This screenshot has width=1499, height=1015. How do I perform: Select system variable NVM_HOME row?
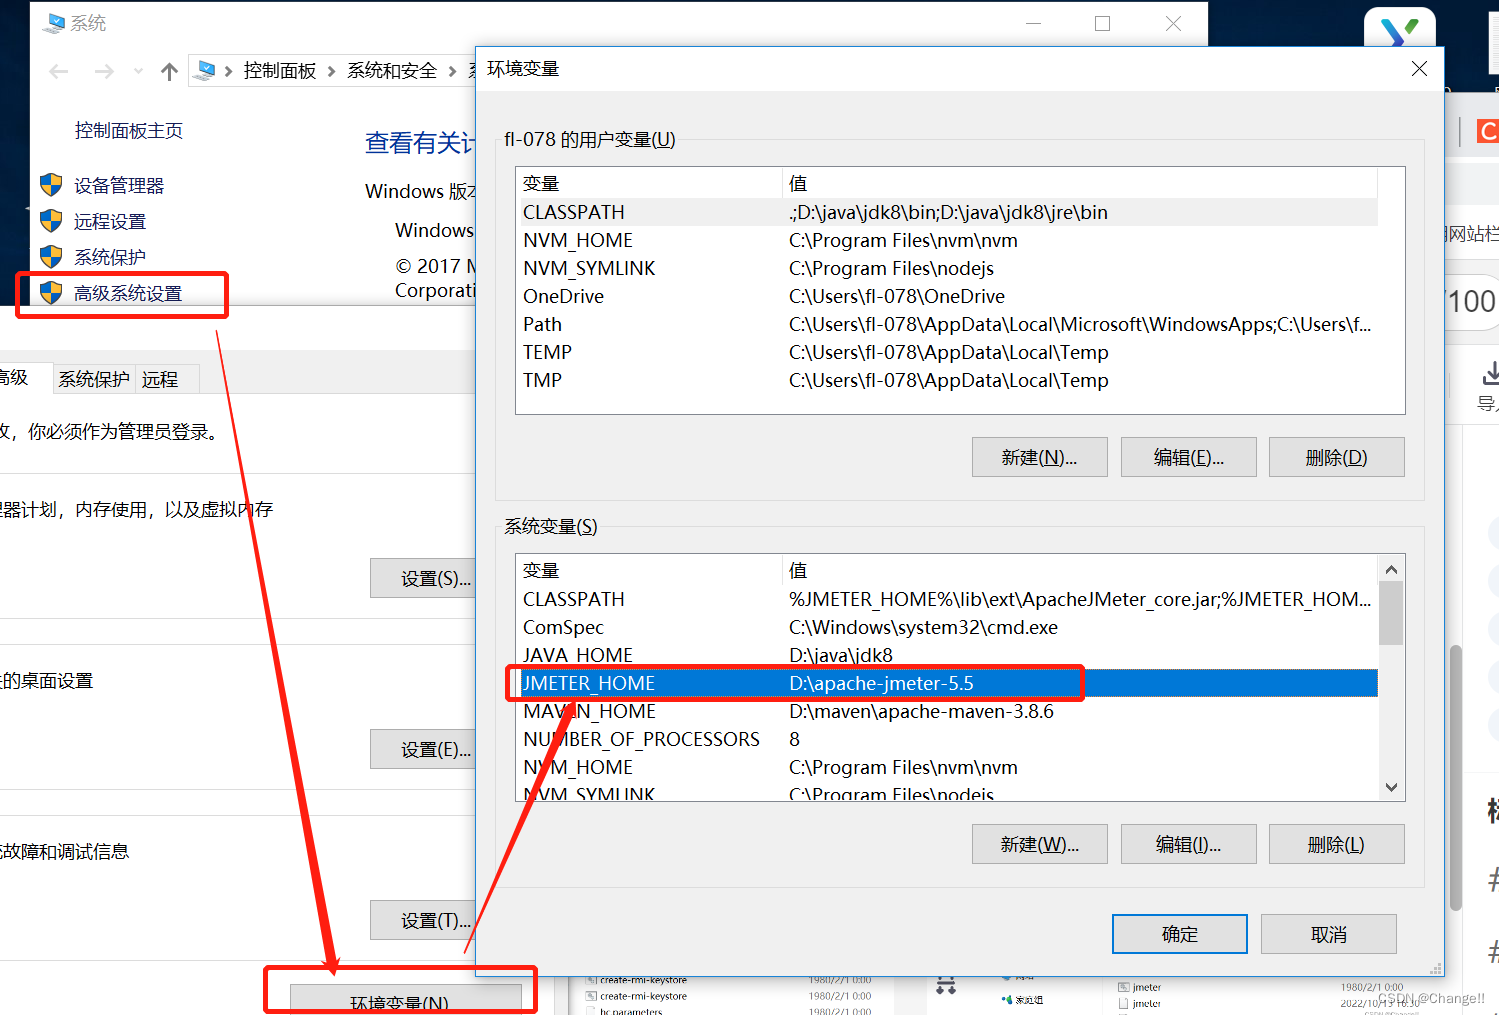coord(947,767)
